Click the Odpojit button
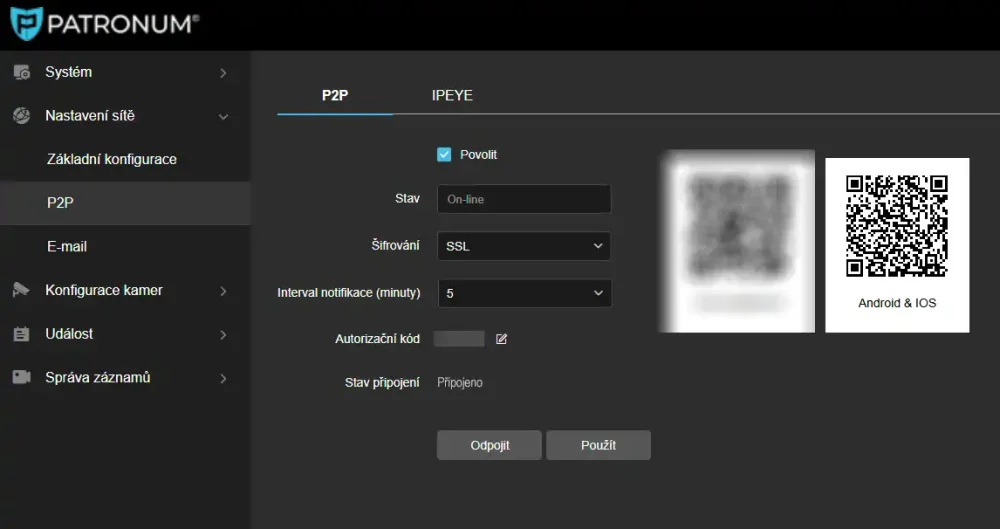Viewport: 1000px width, 529px height. click(x=489, y=445)
